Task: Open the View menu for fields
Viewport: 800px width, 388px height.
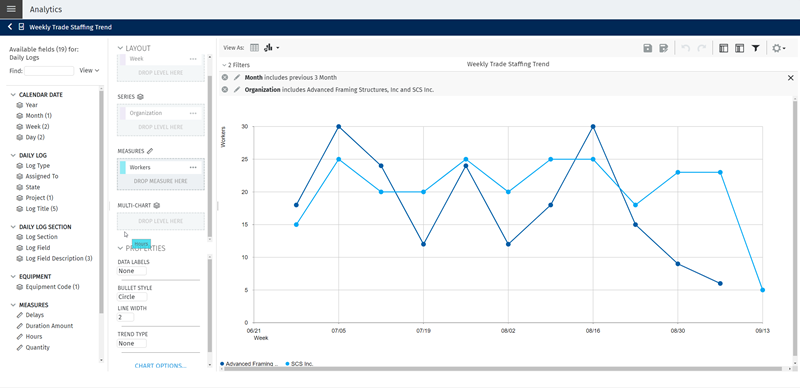Action: coord(89,70)
